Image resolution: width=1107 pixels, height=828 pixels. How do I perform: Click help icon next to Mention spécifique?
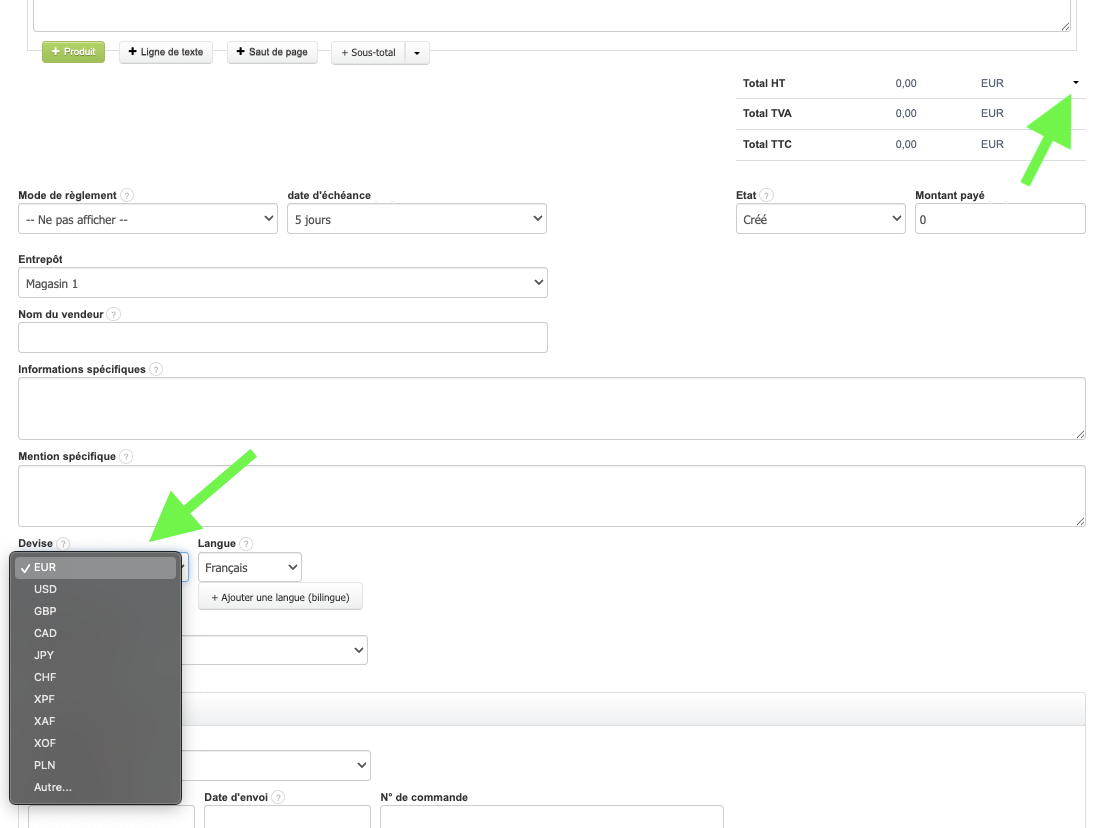(126, 457)
